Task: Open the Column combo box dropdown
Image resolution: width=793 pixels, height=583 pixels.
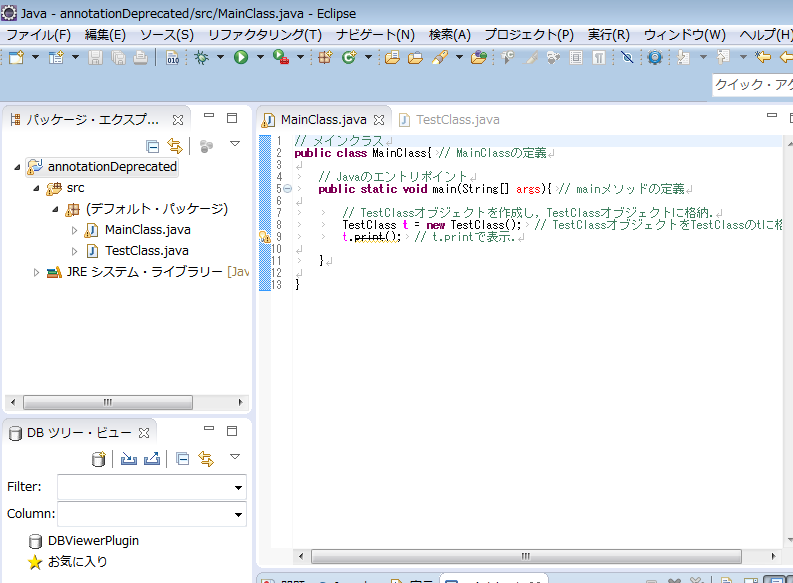Action: click(x=238, y=515)
